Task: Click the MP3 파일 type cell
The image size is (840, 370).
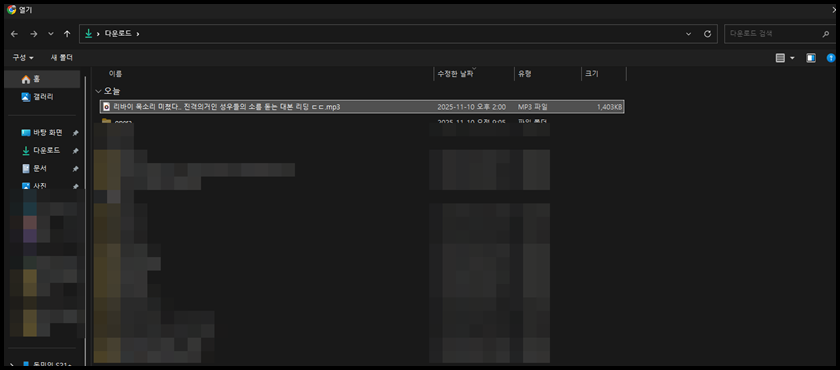Action: pos(532,107)
